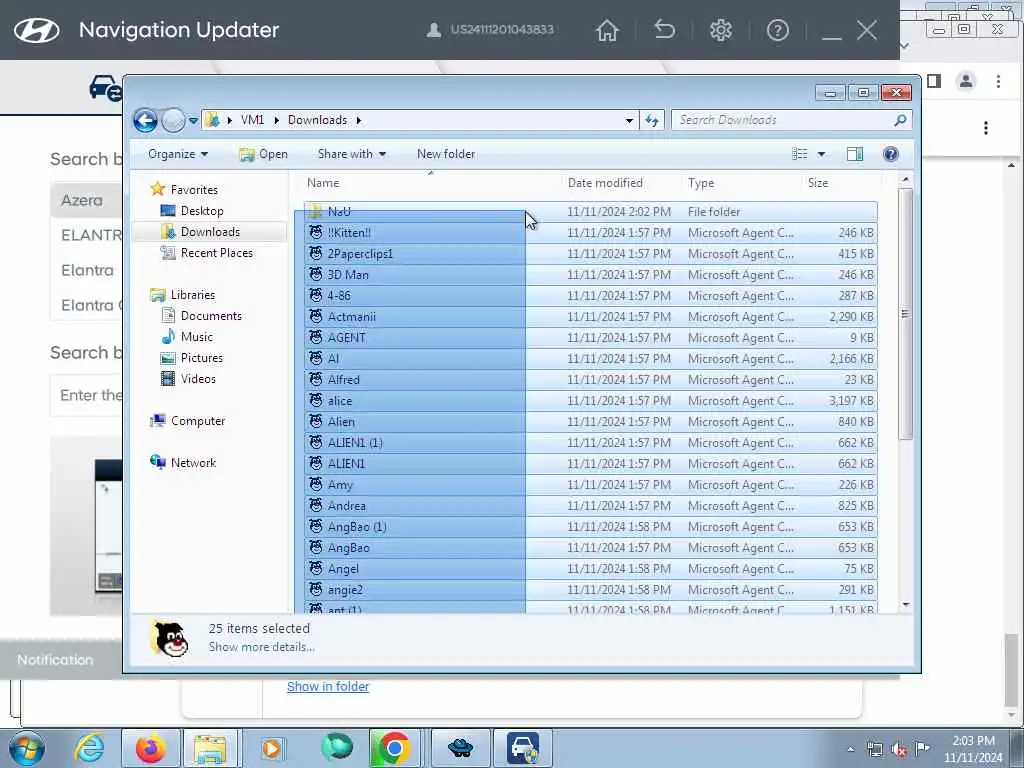
Task: Click the Explorer forward navigation button
Action: click(173, 120)
